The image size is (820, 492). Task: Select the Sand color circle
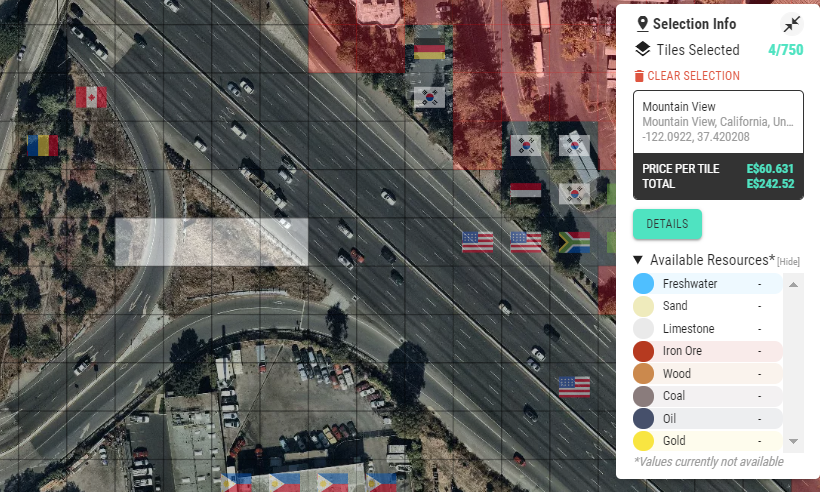click(643, 306)
